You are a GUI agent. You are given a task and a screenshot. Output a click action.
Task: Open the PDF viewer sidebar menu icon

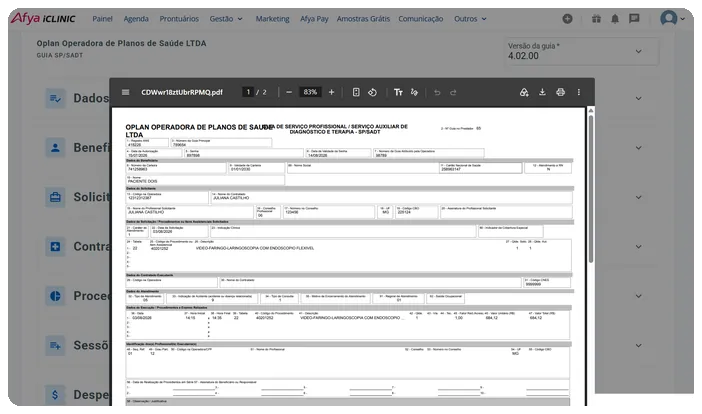(x=125, y=92)
